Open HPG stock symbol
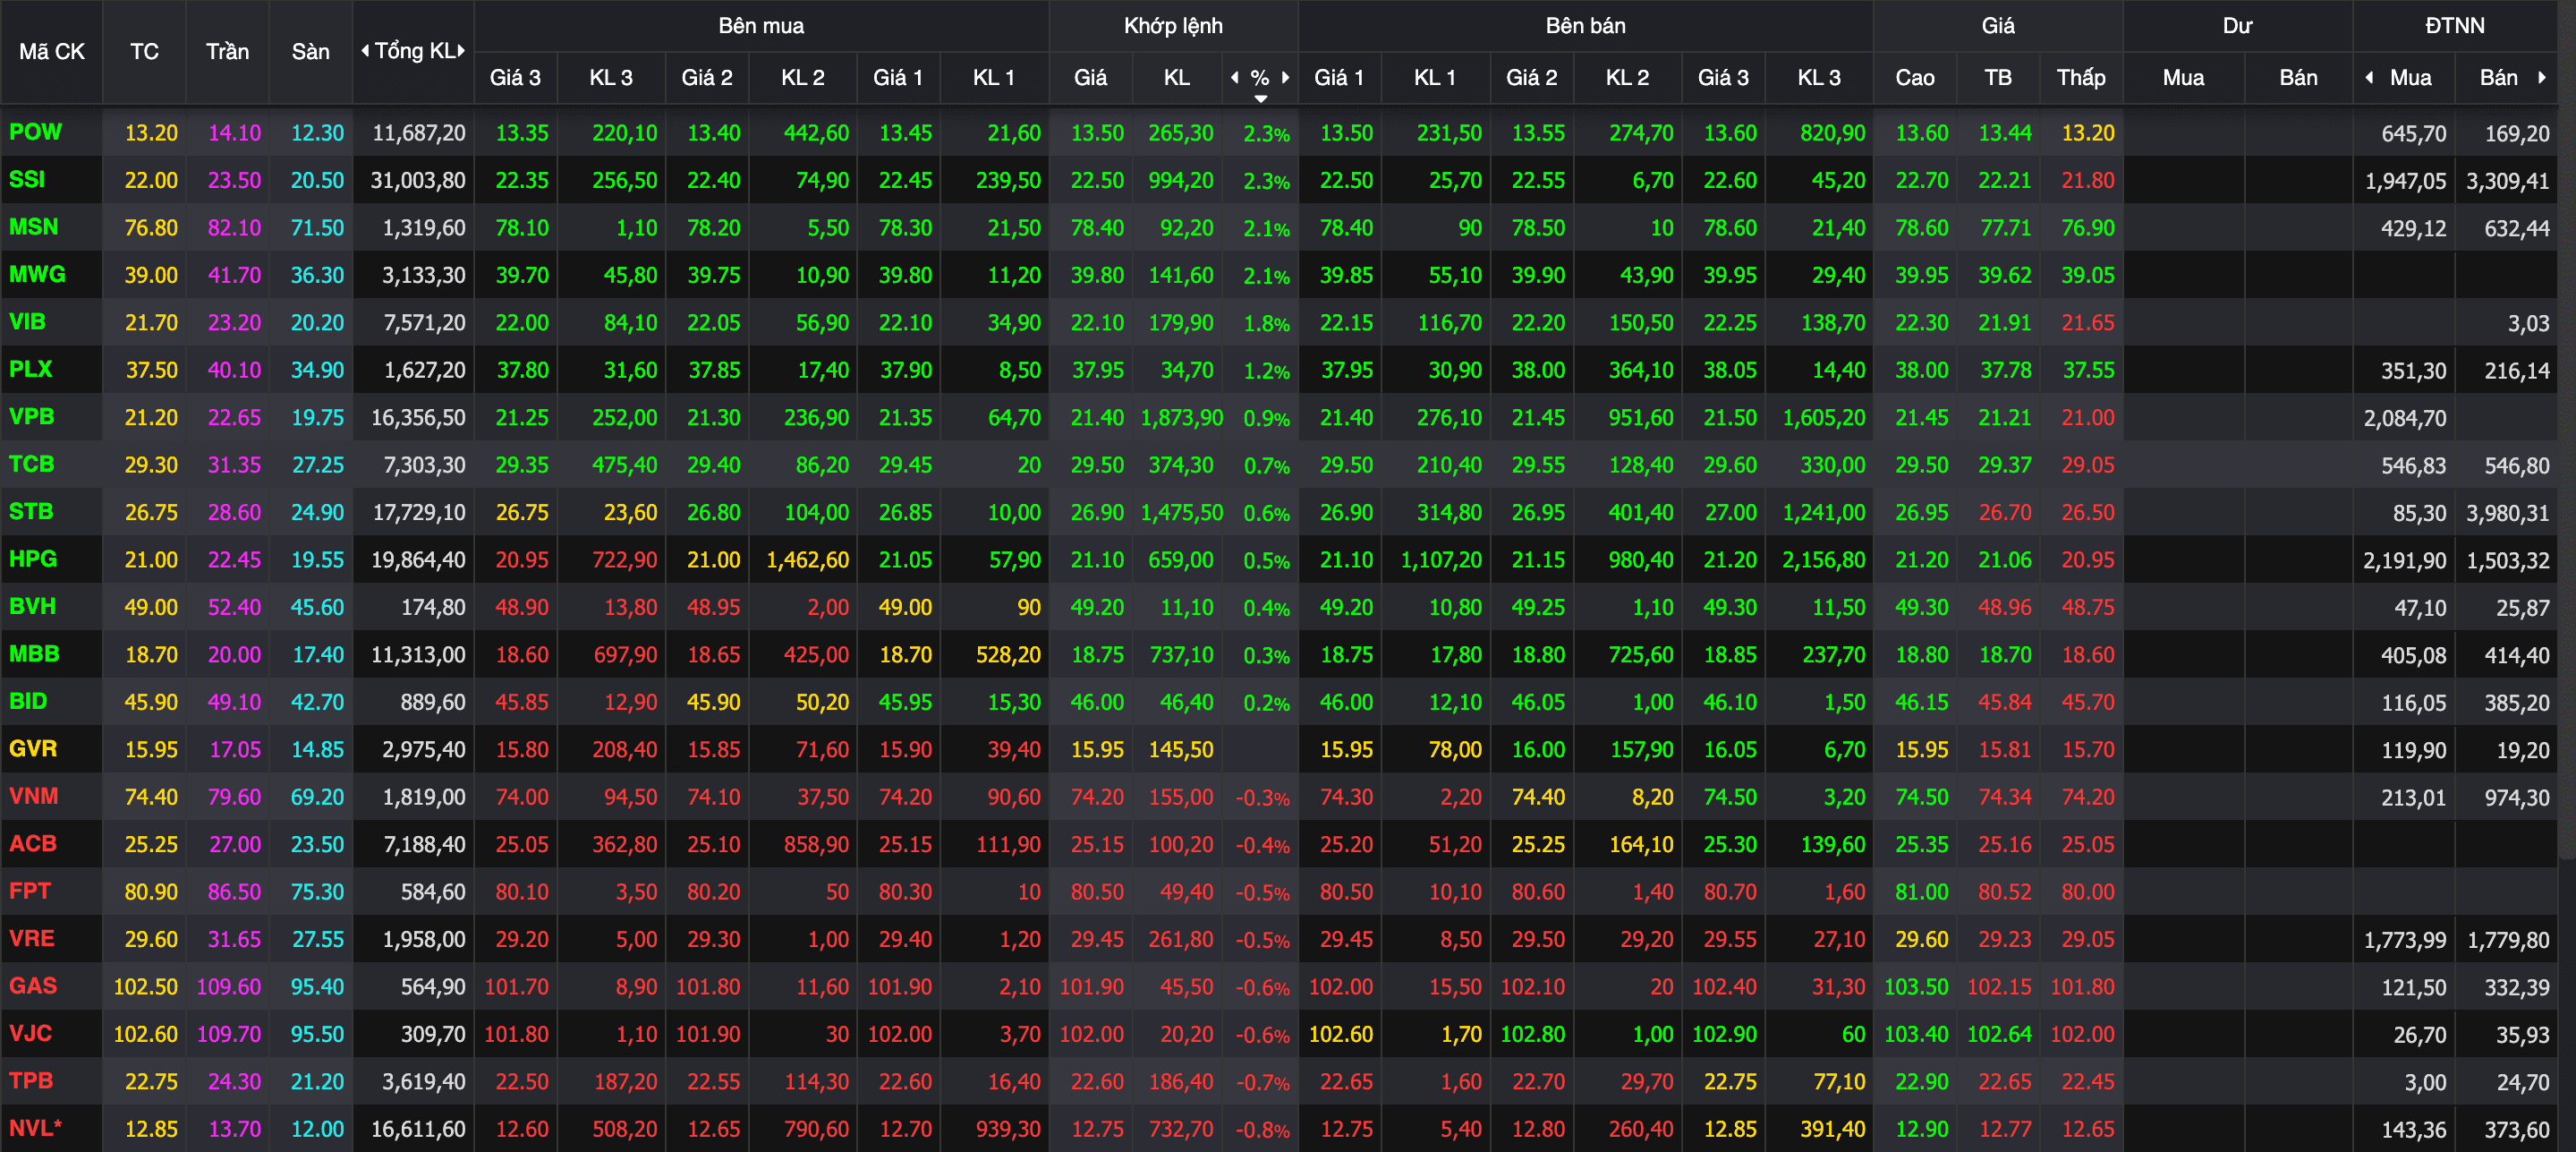This screenshot has height=1152, width=2576. pyautogui.click(x=33, y=559)
